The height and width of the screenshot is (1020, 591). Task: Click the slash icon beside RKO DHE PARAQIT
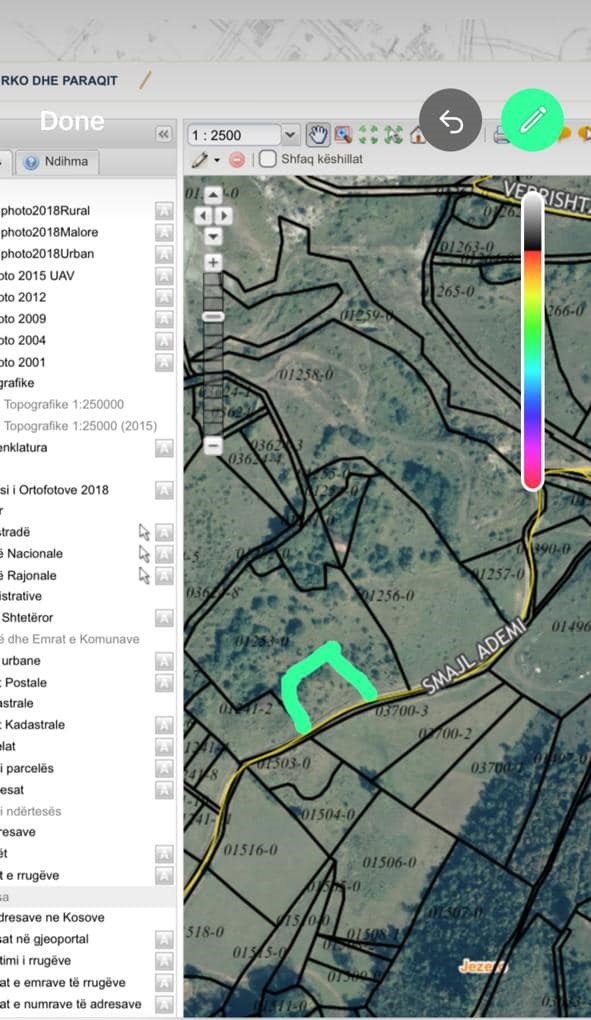tap(145, 81)
